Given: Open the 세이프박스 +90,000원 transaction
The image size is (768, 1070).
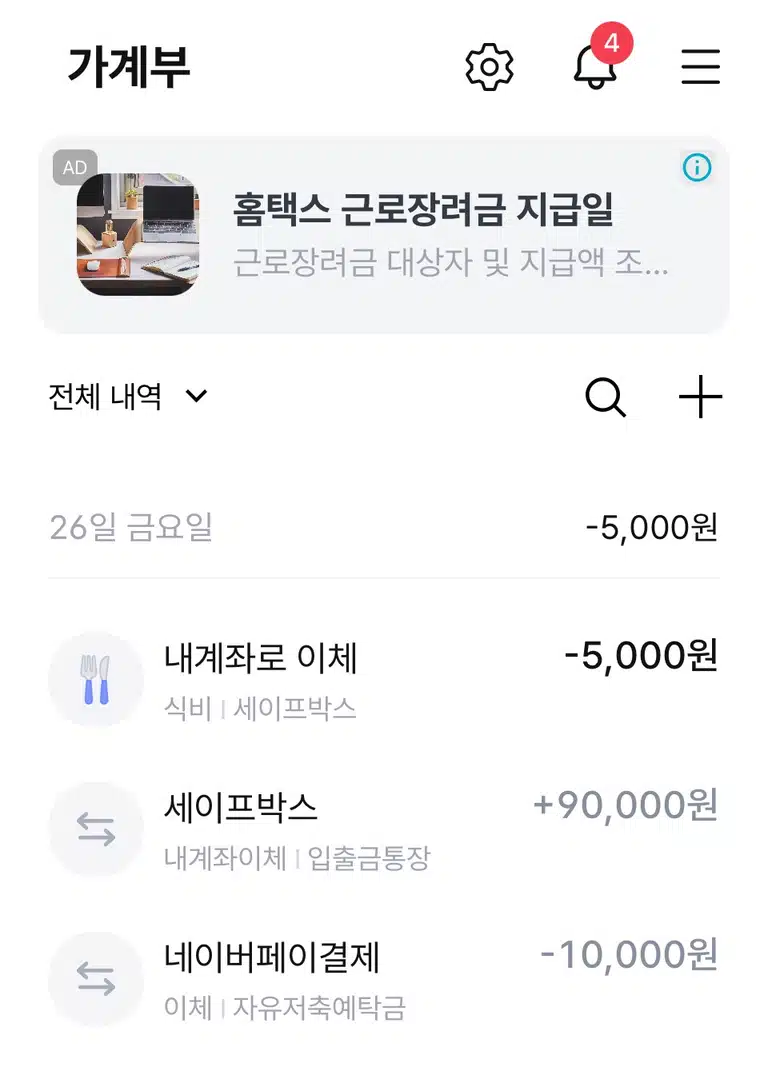Looking at the screenshot, I should 384,829.
